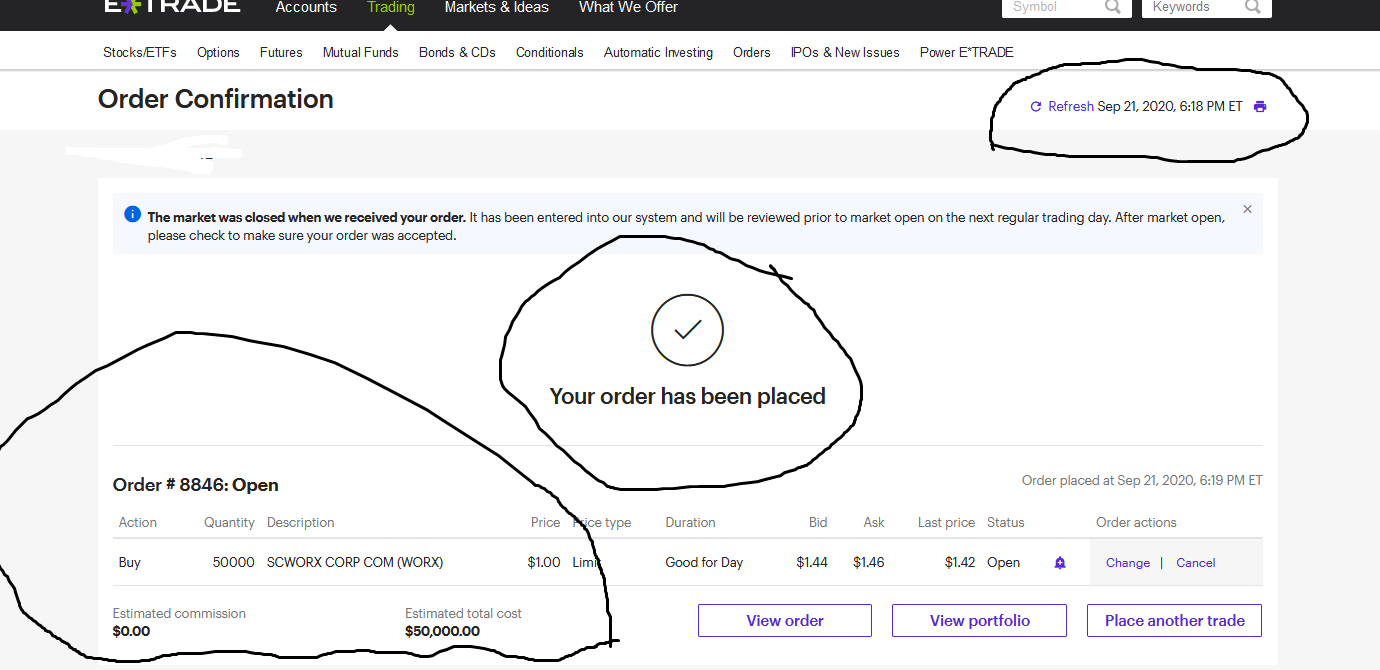Click the Open status cell in order row
Viewport: 1380px width, 670px height.
point(1004,562)
